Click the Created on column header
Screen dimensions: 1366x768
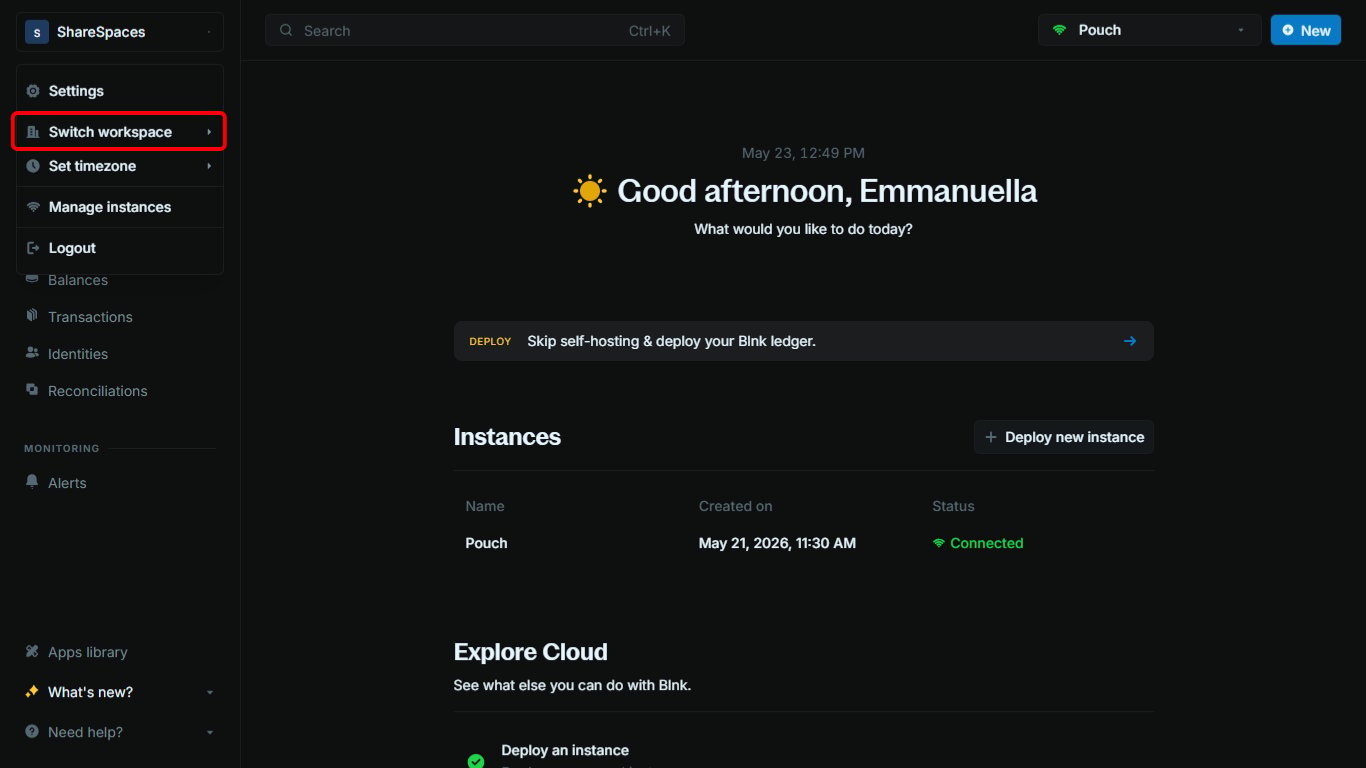[x=736, y=506]
